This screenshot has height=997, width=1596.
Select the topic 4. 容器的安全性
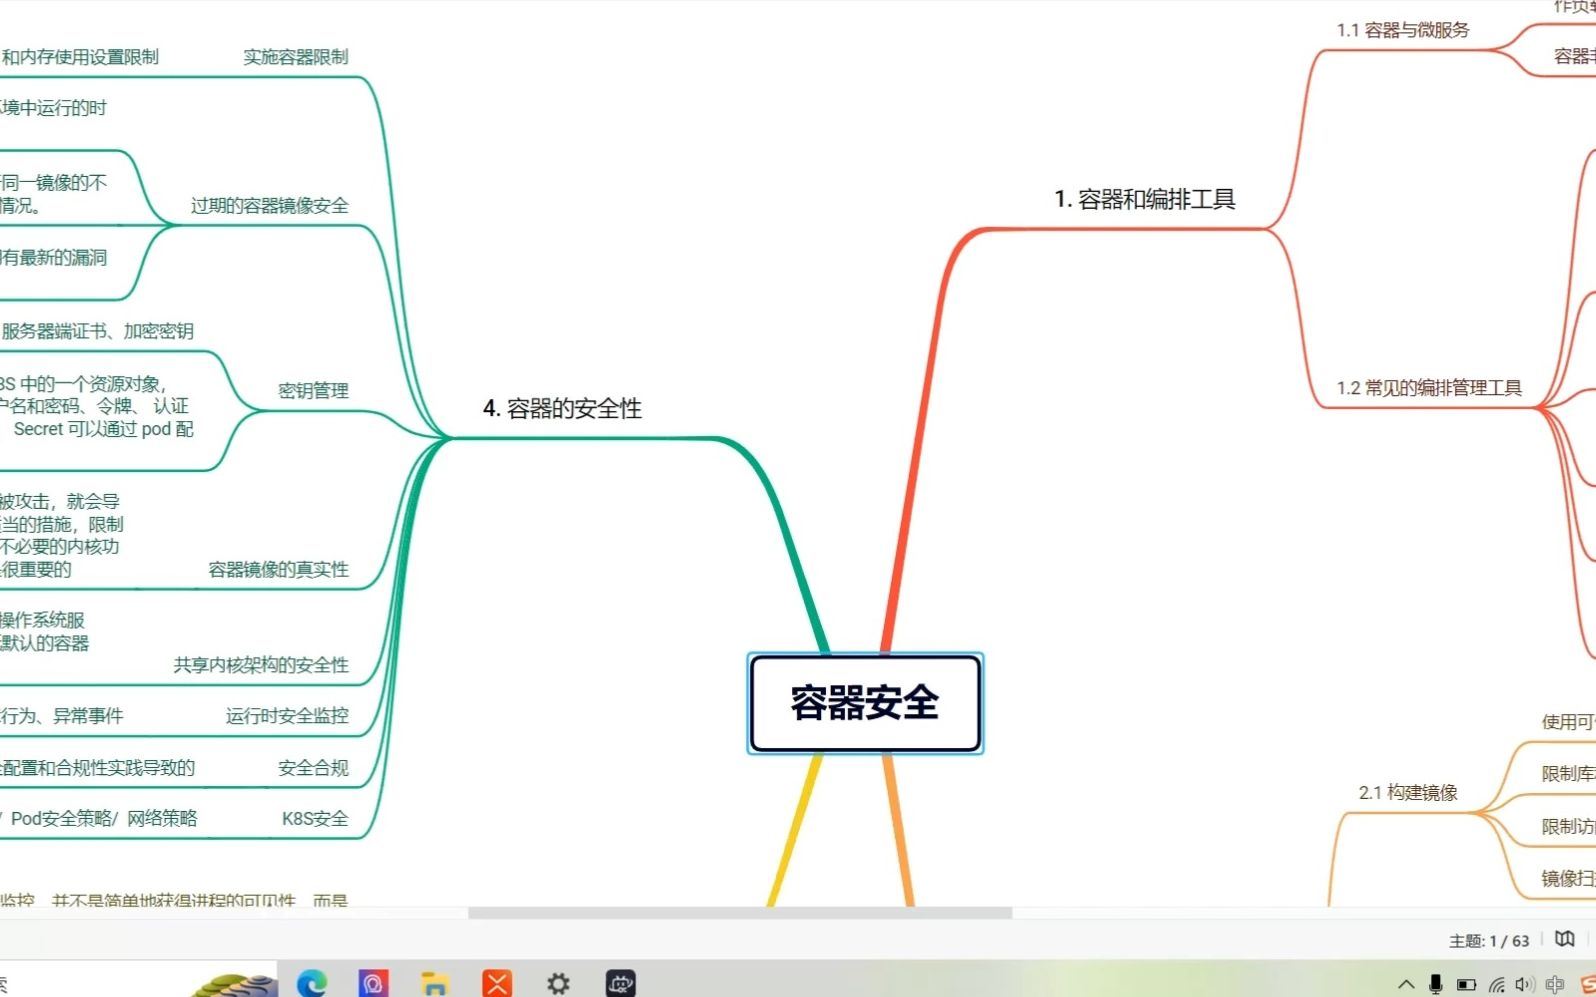point(563,409)
